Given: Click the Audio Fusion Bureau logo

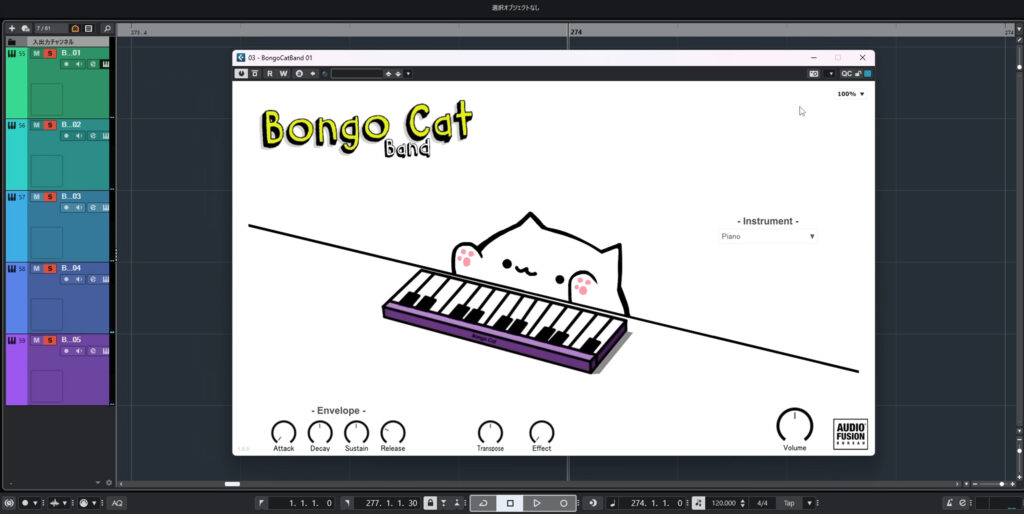Looking at the screenshot, I should 850,434.
